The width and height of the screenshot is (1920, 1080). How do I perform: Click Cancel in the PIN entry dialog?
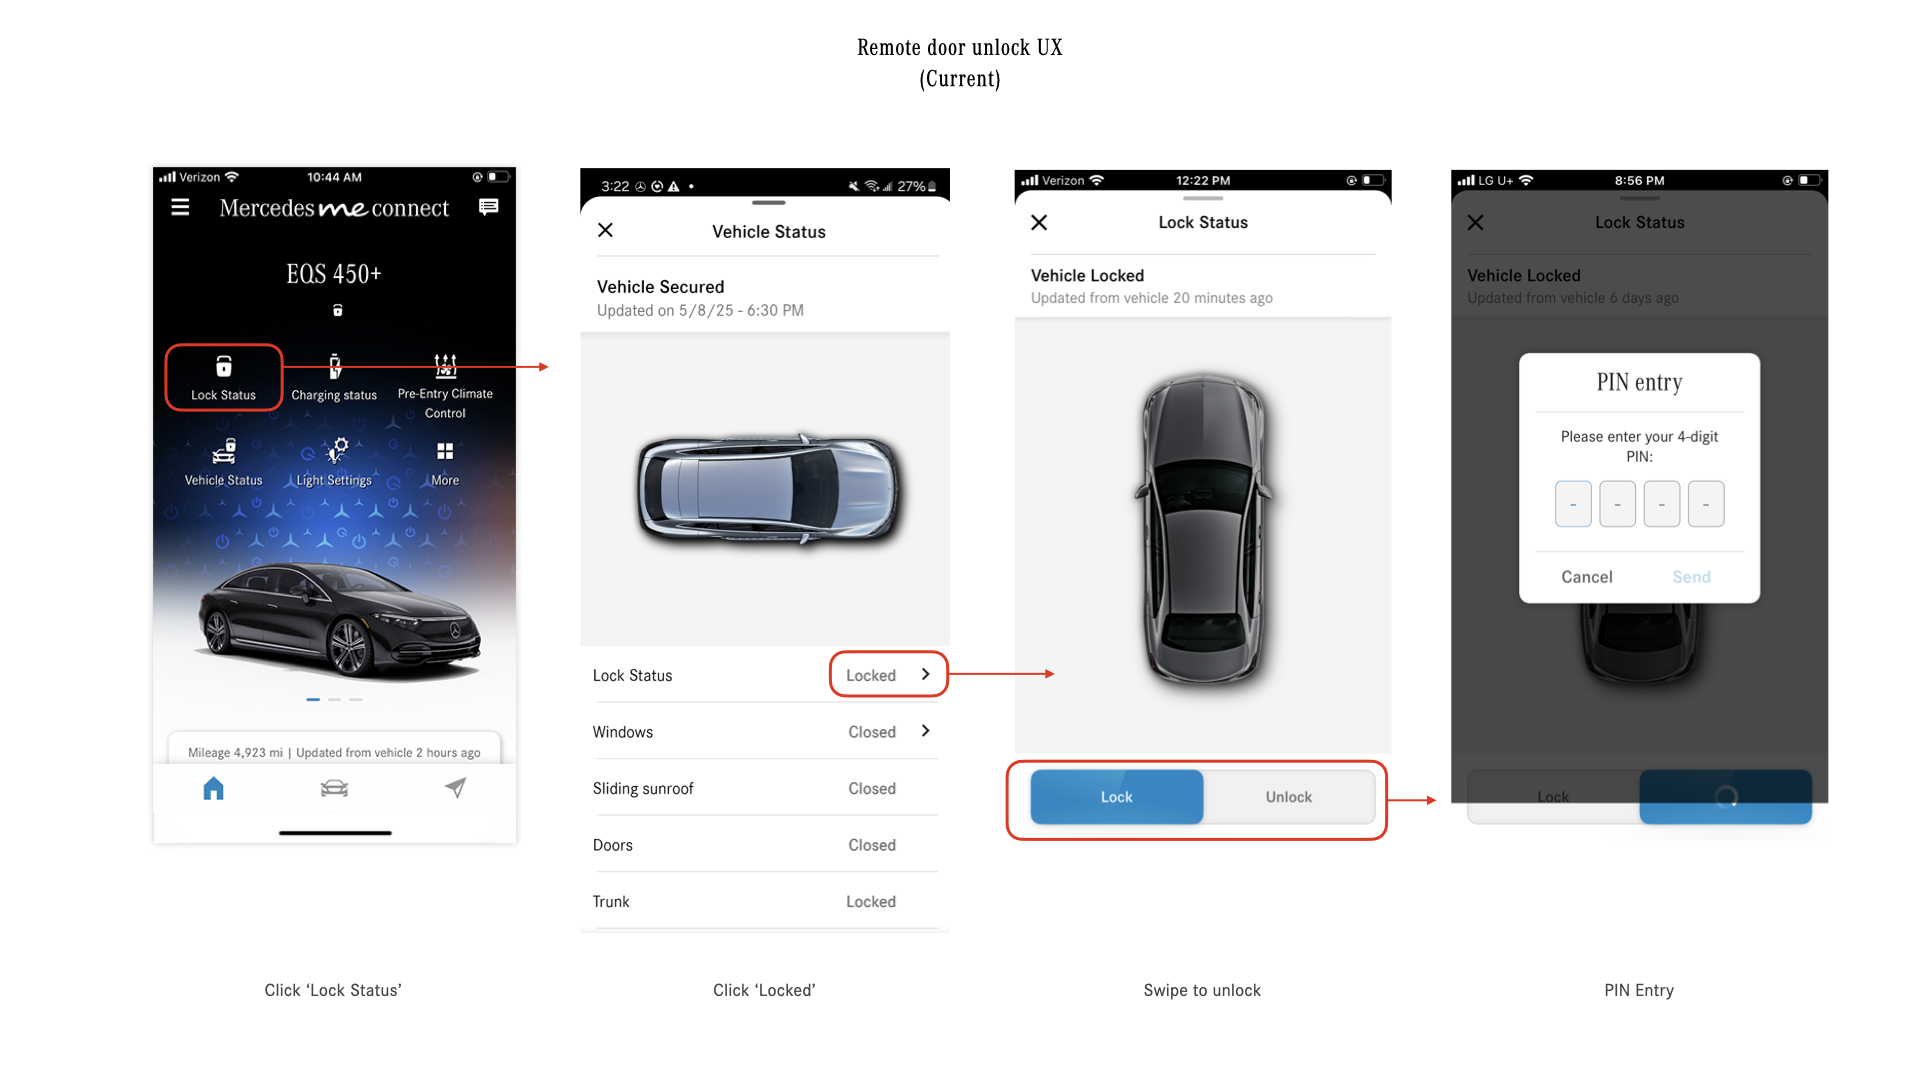click(x=1587, y=577)
